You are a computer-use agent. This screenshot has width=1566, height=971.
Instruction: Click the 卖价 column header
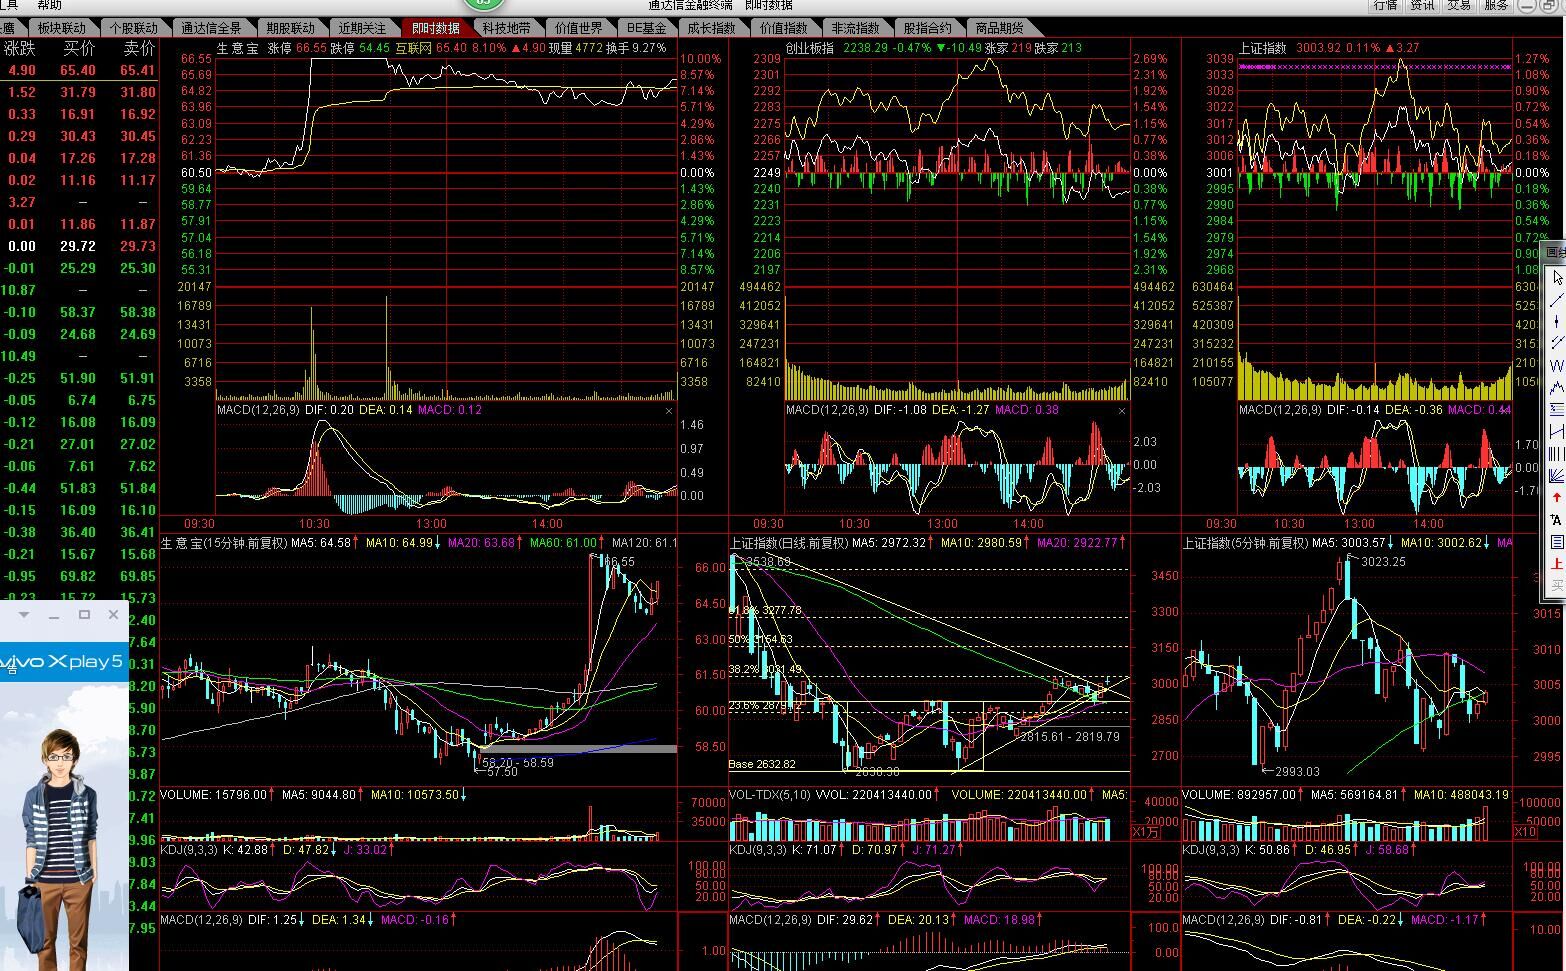pos(139,48)
